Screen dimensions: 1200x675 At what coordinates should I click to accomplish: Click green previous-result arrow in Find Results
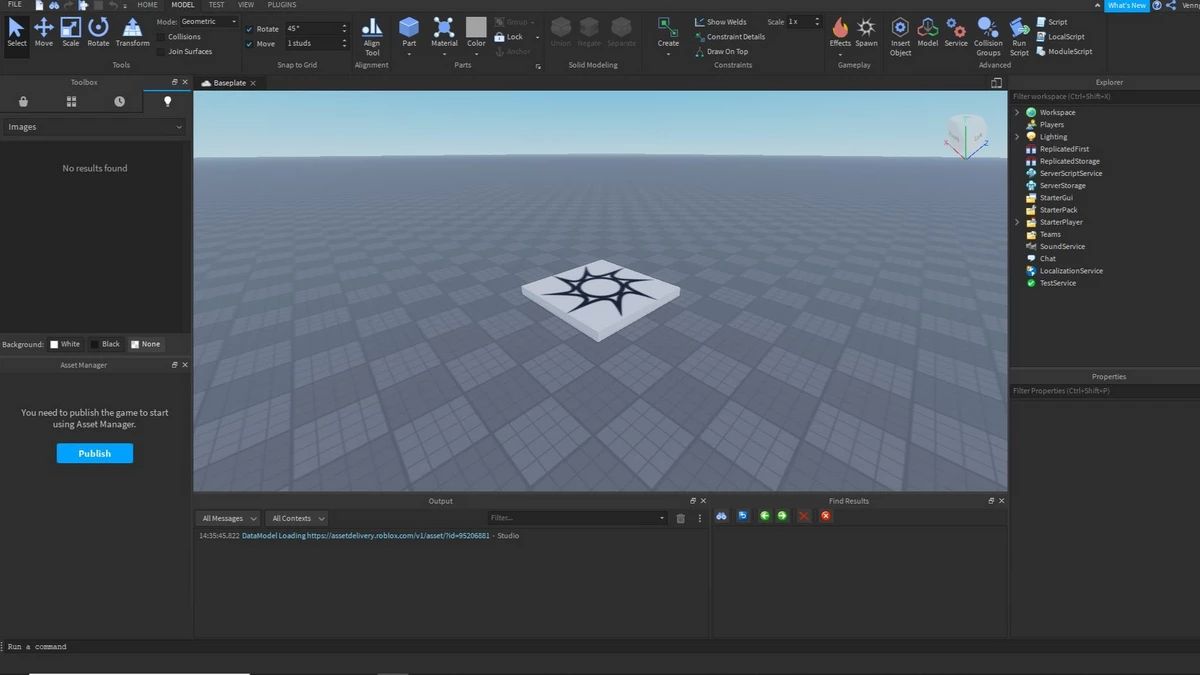tap(764, 516)
